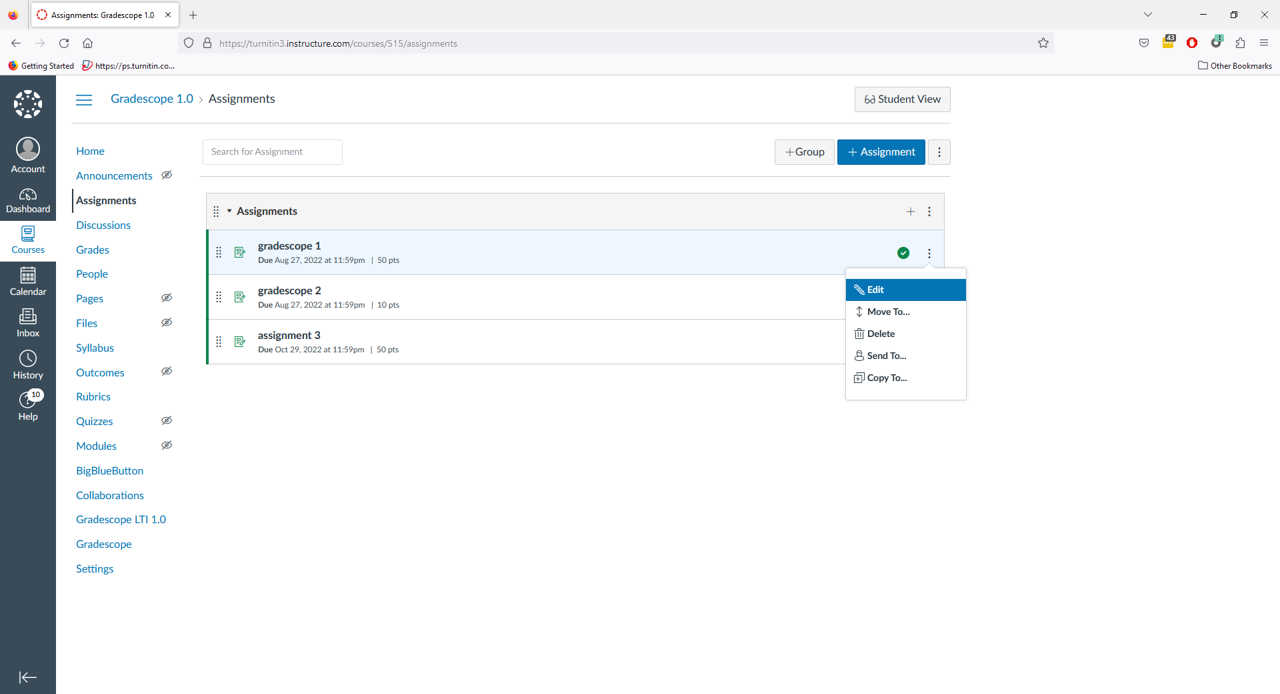Screen dimensions: 1280x694
Task: Click the assignment icon beside gradescope 1
Action: click(x=240, y=253)
